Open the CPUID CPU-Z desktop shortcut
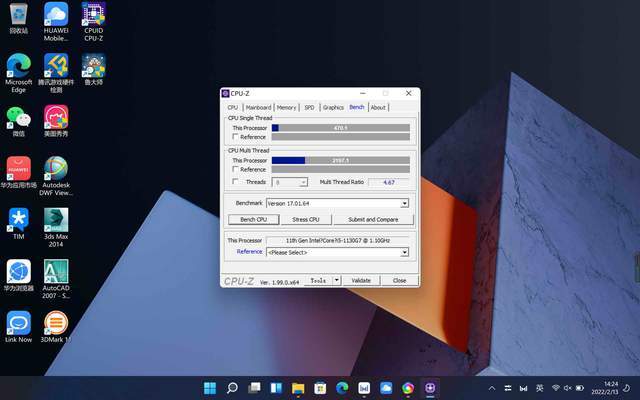 [93, 22]
